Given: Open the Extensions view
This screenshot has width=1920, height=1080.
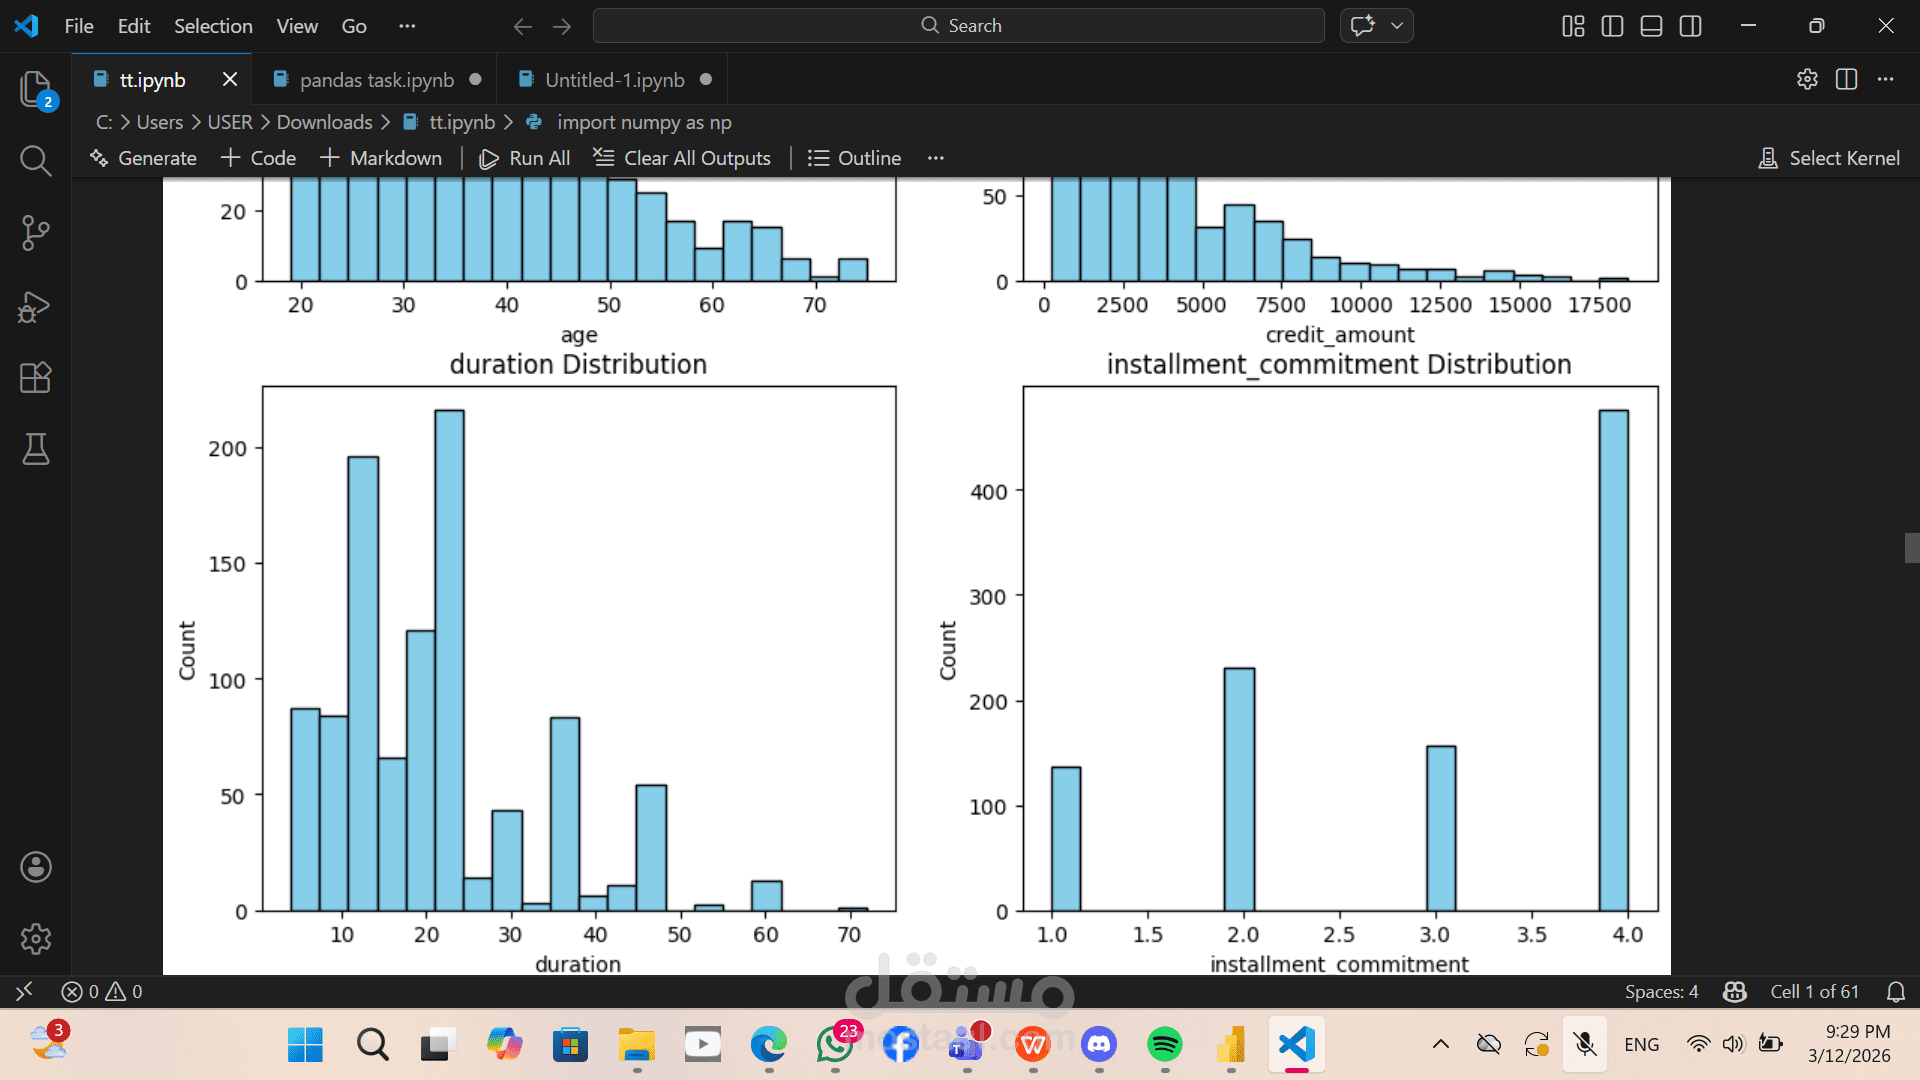Looking at the screenshot, I should (x=36, y=378).
